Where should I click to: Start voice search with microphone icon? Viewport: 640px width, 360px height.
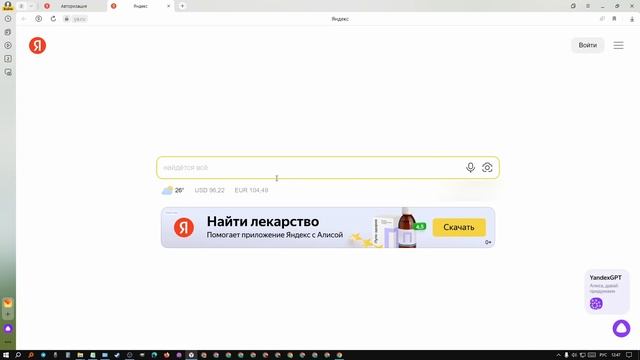click(x=470, y=167)
